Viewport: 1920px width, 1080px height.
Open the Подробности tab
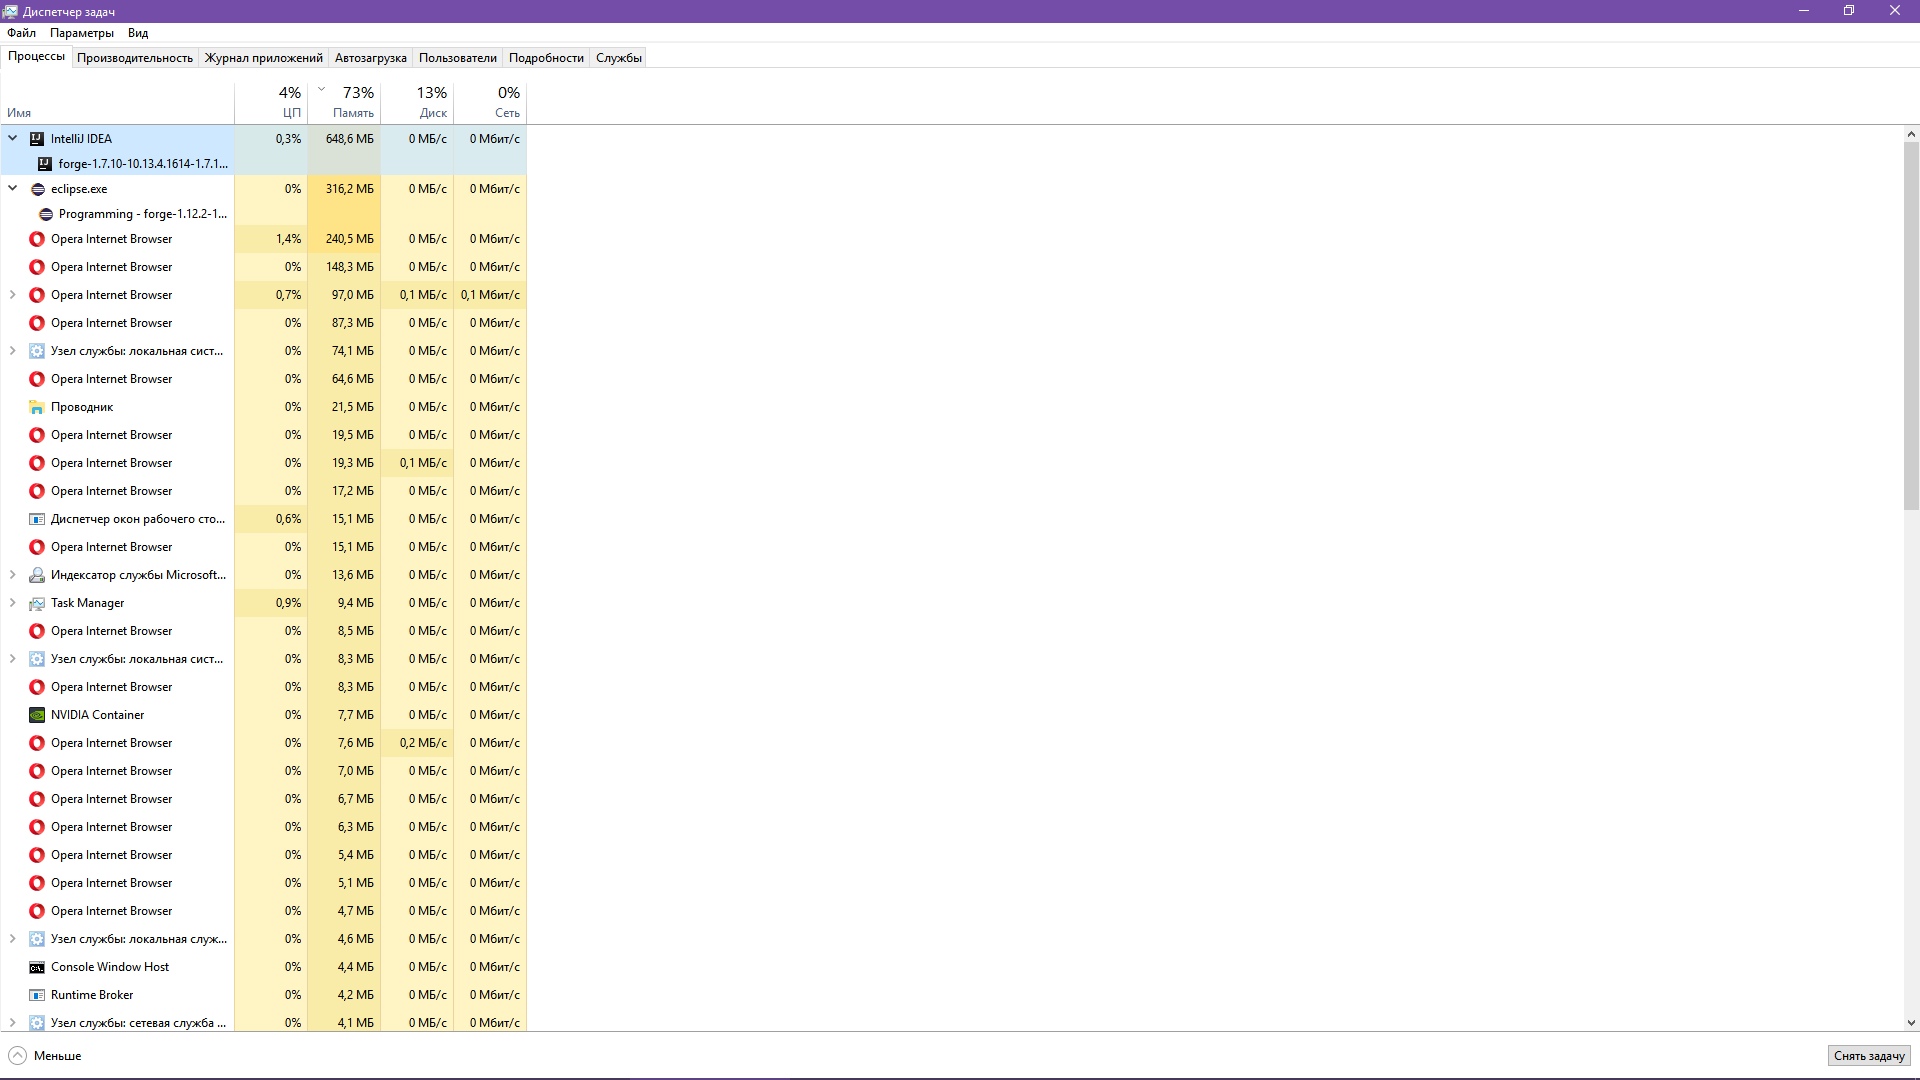coord(546,58)
